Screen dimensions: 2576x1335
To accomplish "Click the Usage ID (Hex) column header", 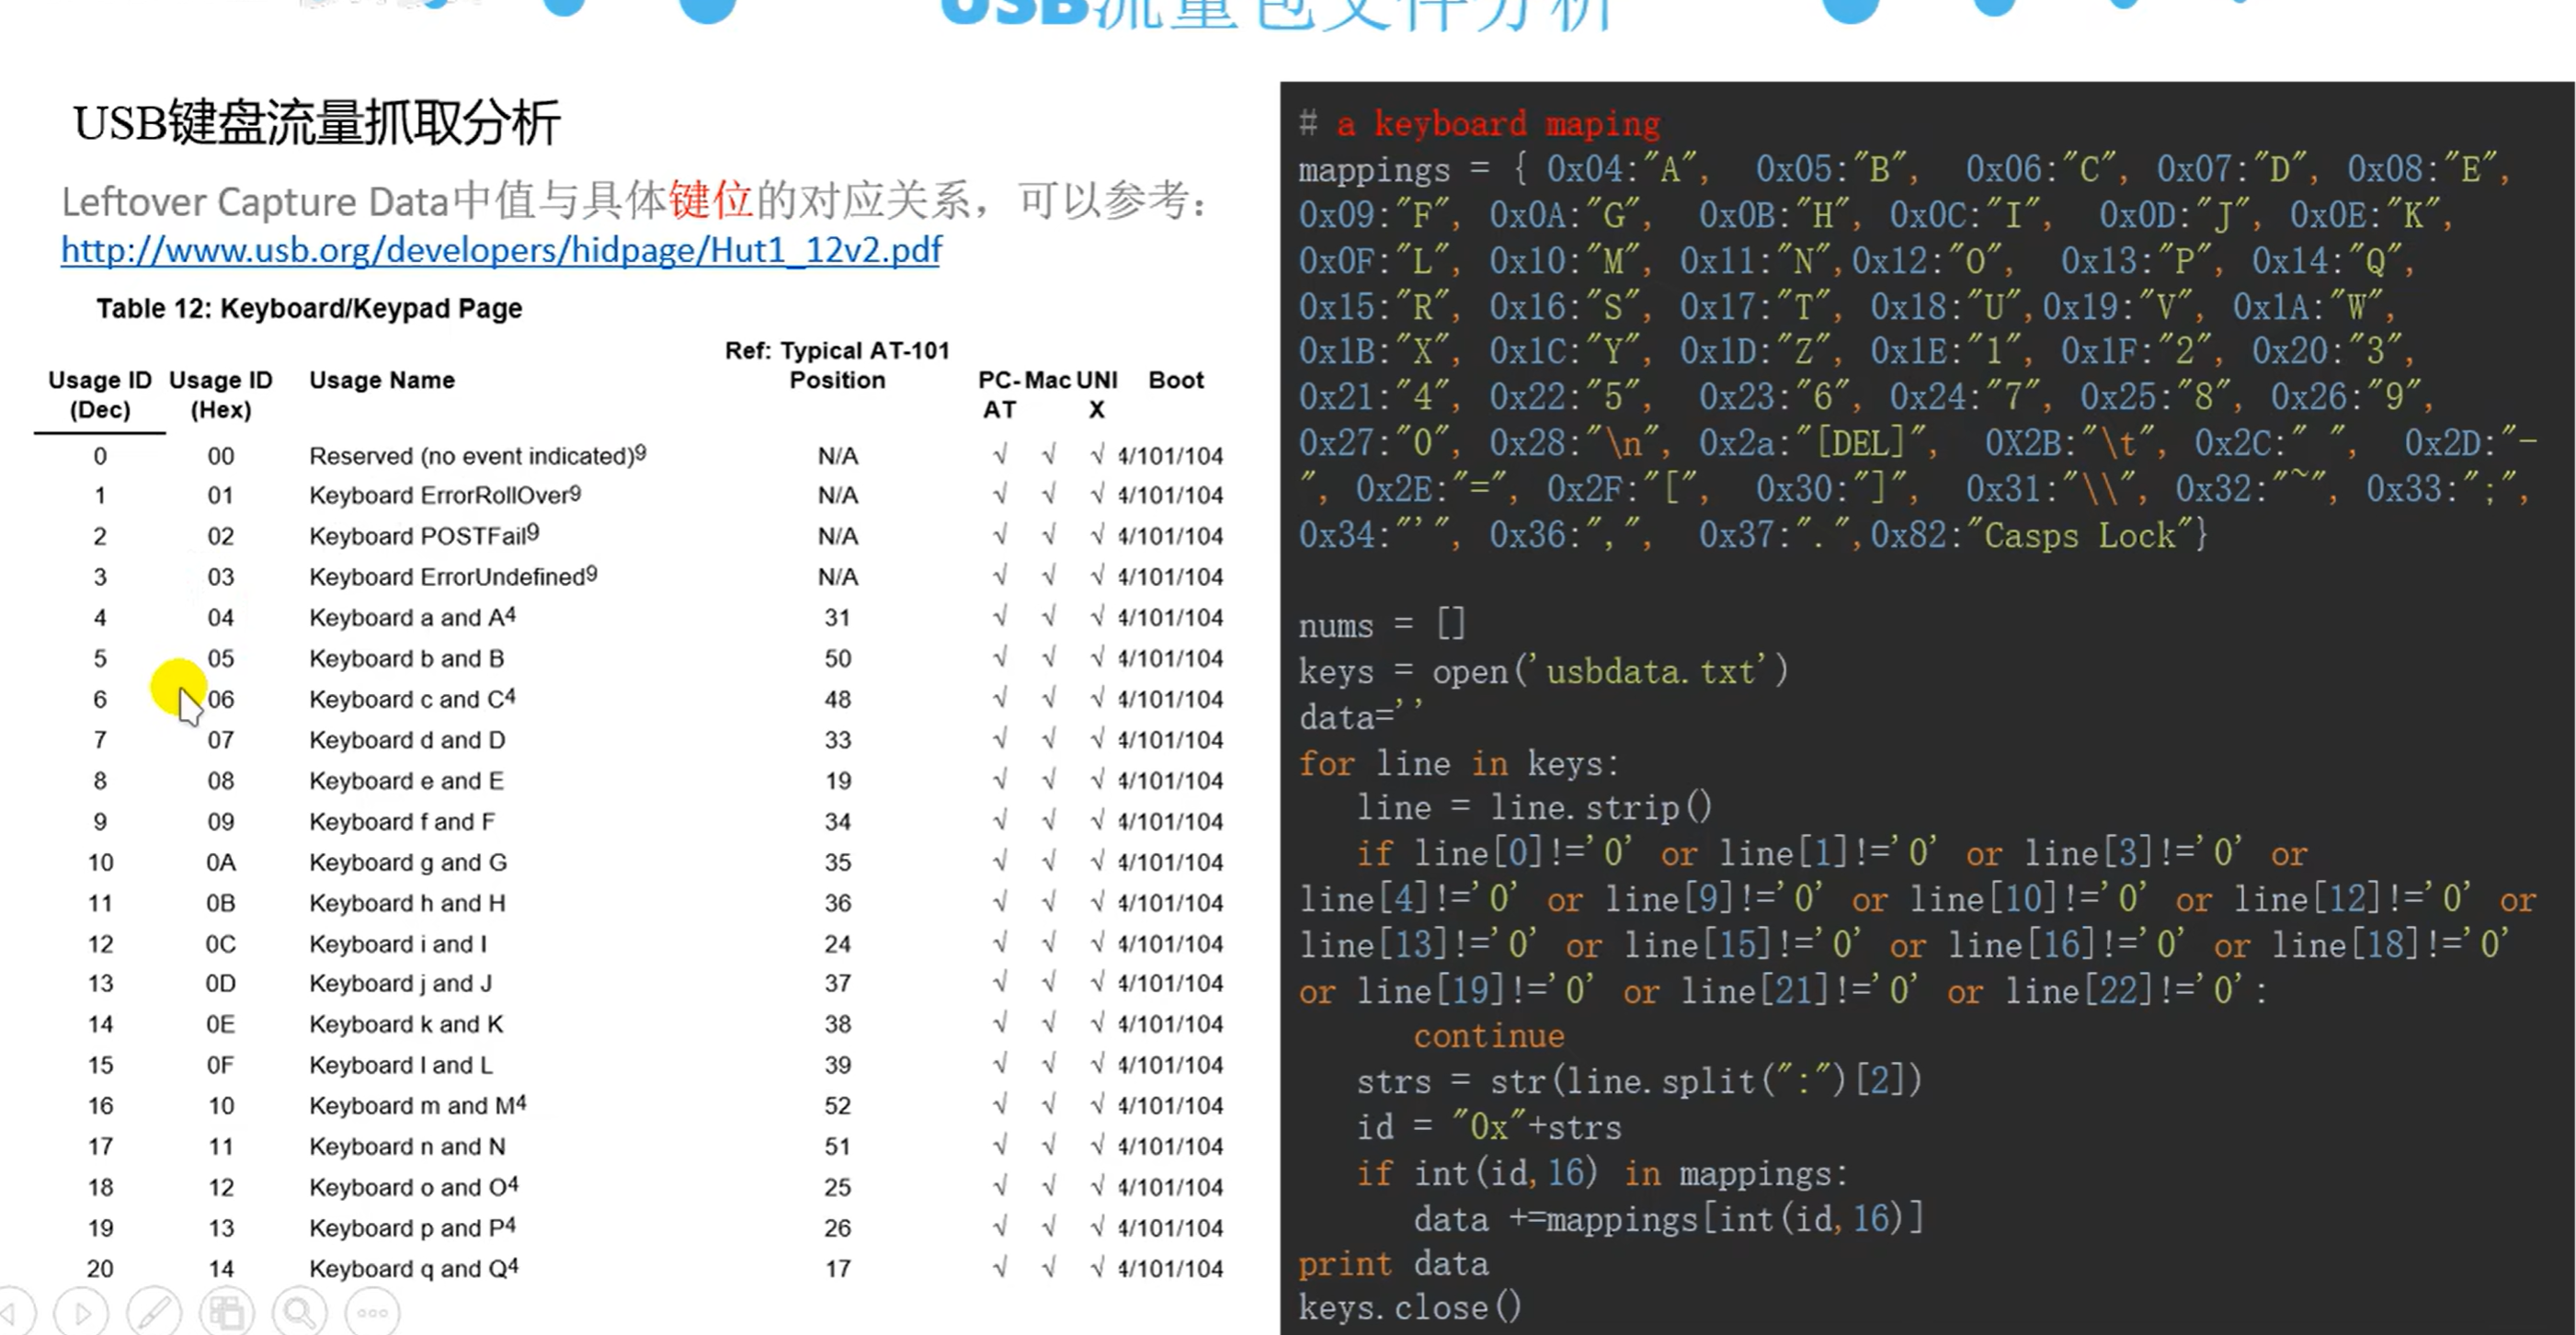I will 220,394.
